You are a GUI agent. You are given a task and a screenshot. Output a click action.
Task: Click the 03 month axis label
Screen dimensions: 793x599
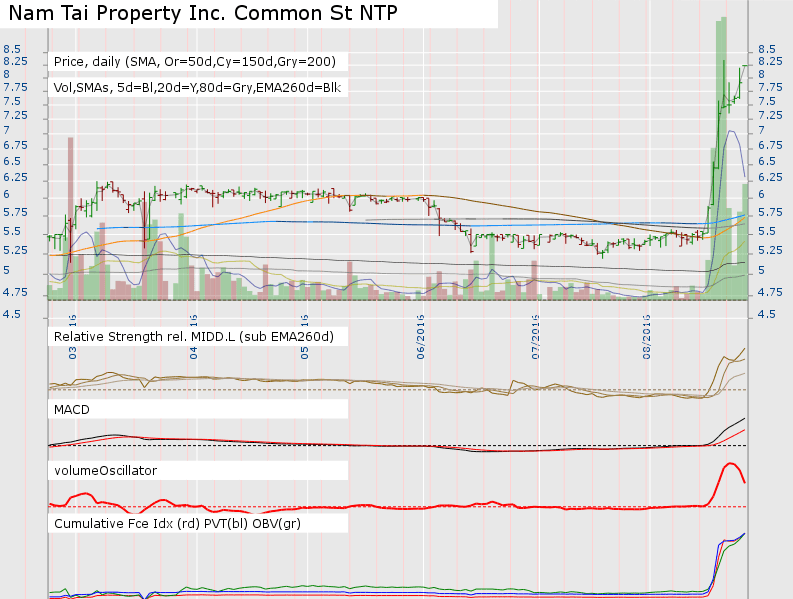pos(72,353)
